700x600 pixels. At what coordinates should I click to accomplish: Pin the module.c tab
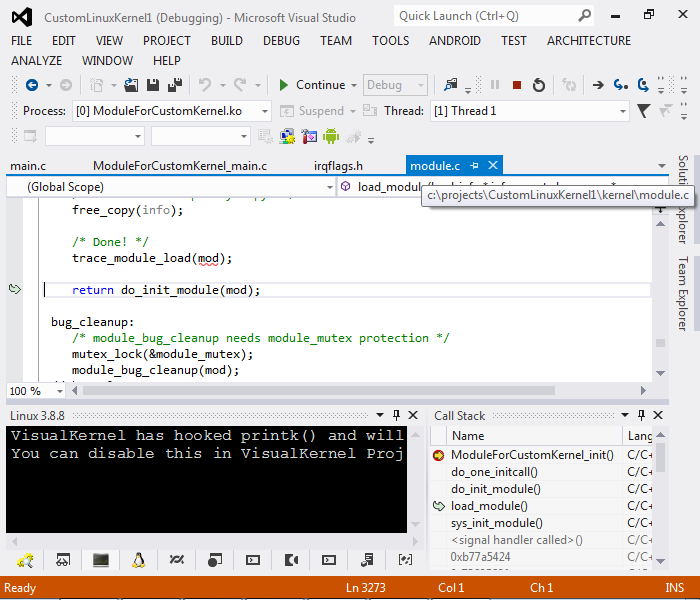tap(474, 166)
